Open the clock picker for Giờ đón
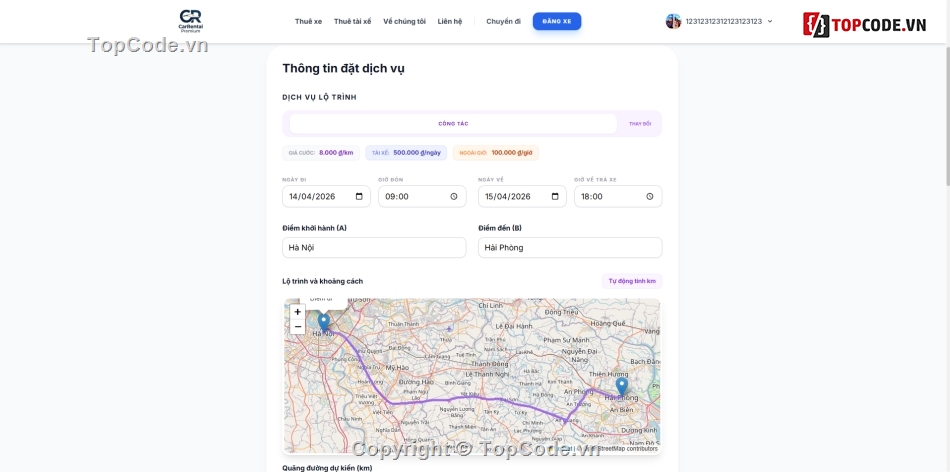 point(454,196)
